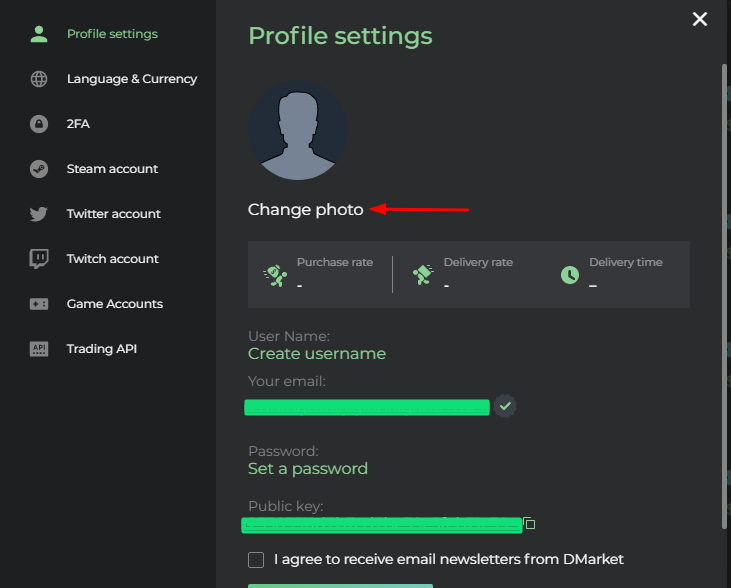
Task: Open Trading API section
Action: coord(102,349)
